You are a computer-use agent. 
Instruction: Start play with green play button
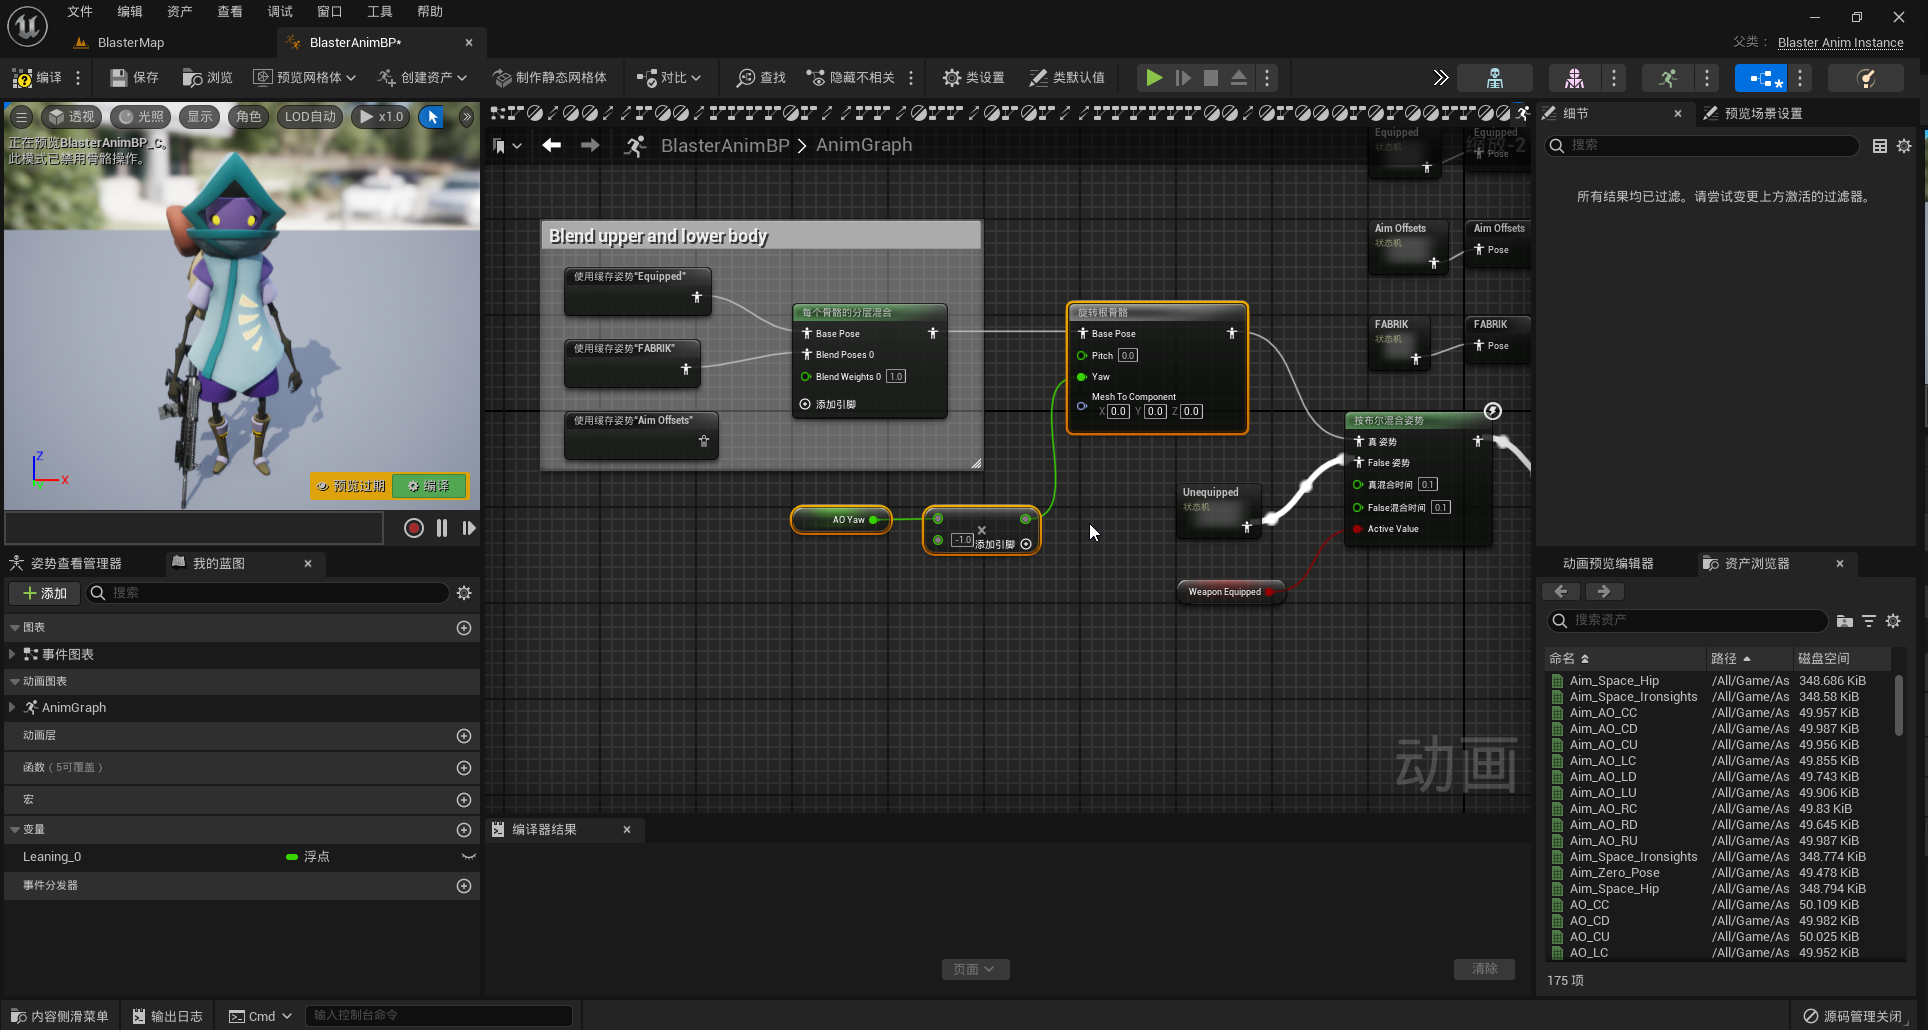tap(1154, 77)
